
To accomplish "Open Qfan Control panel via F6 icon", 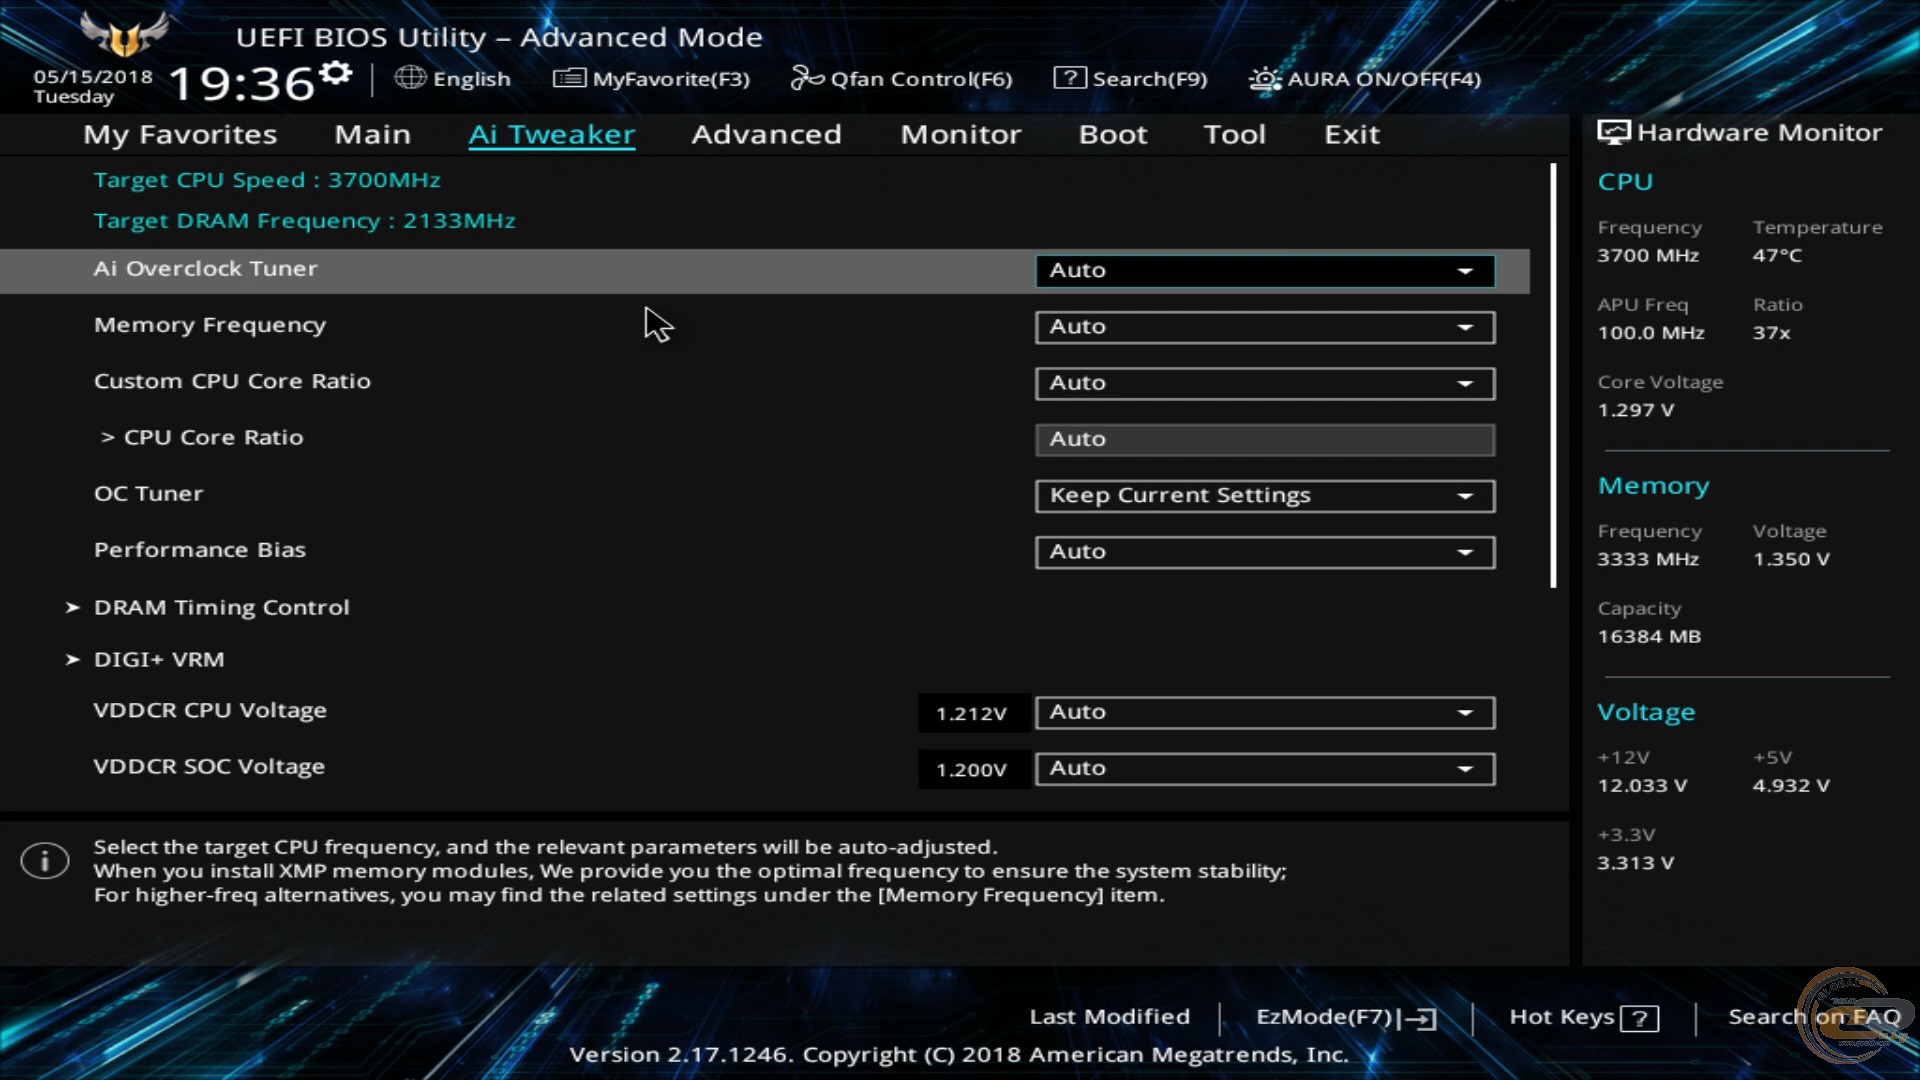I will [902, 76].
